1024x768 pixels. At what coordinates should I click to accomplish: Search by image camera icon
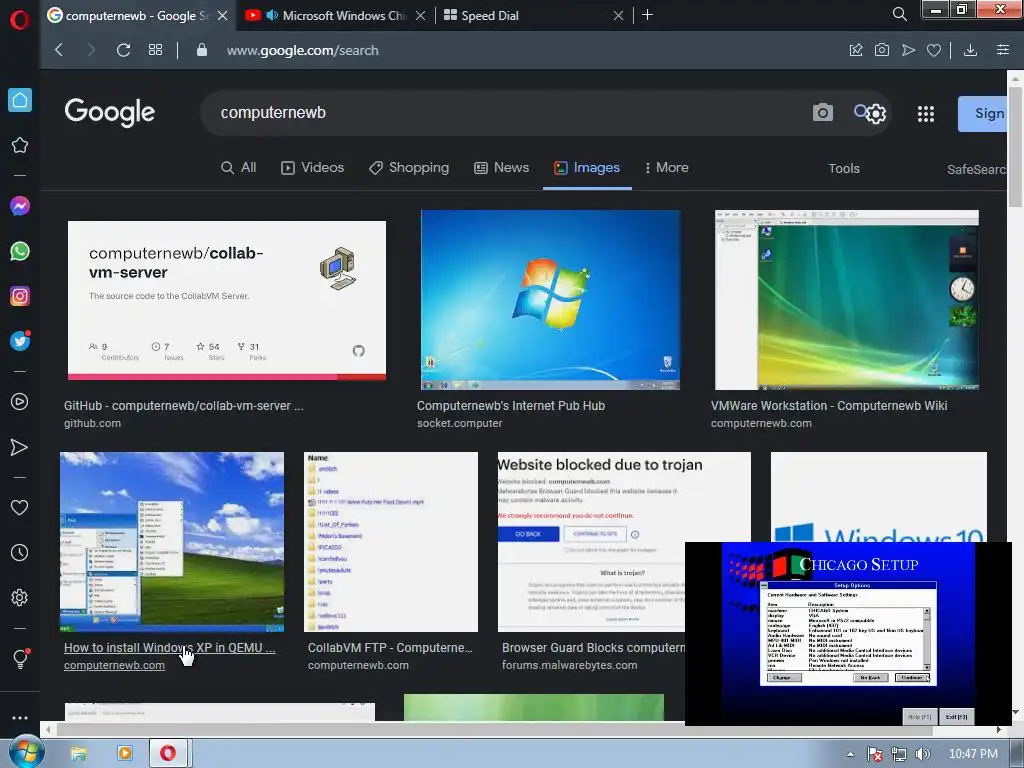tap(822, 112)
